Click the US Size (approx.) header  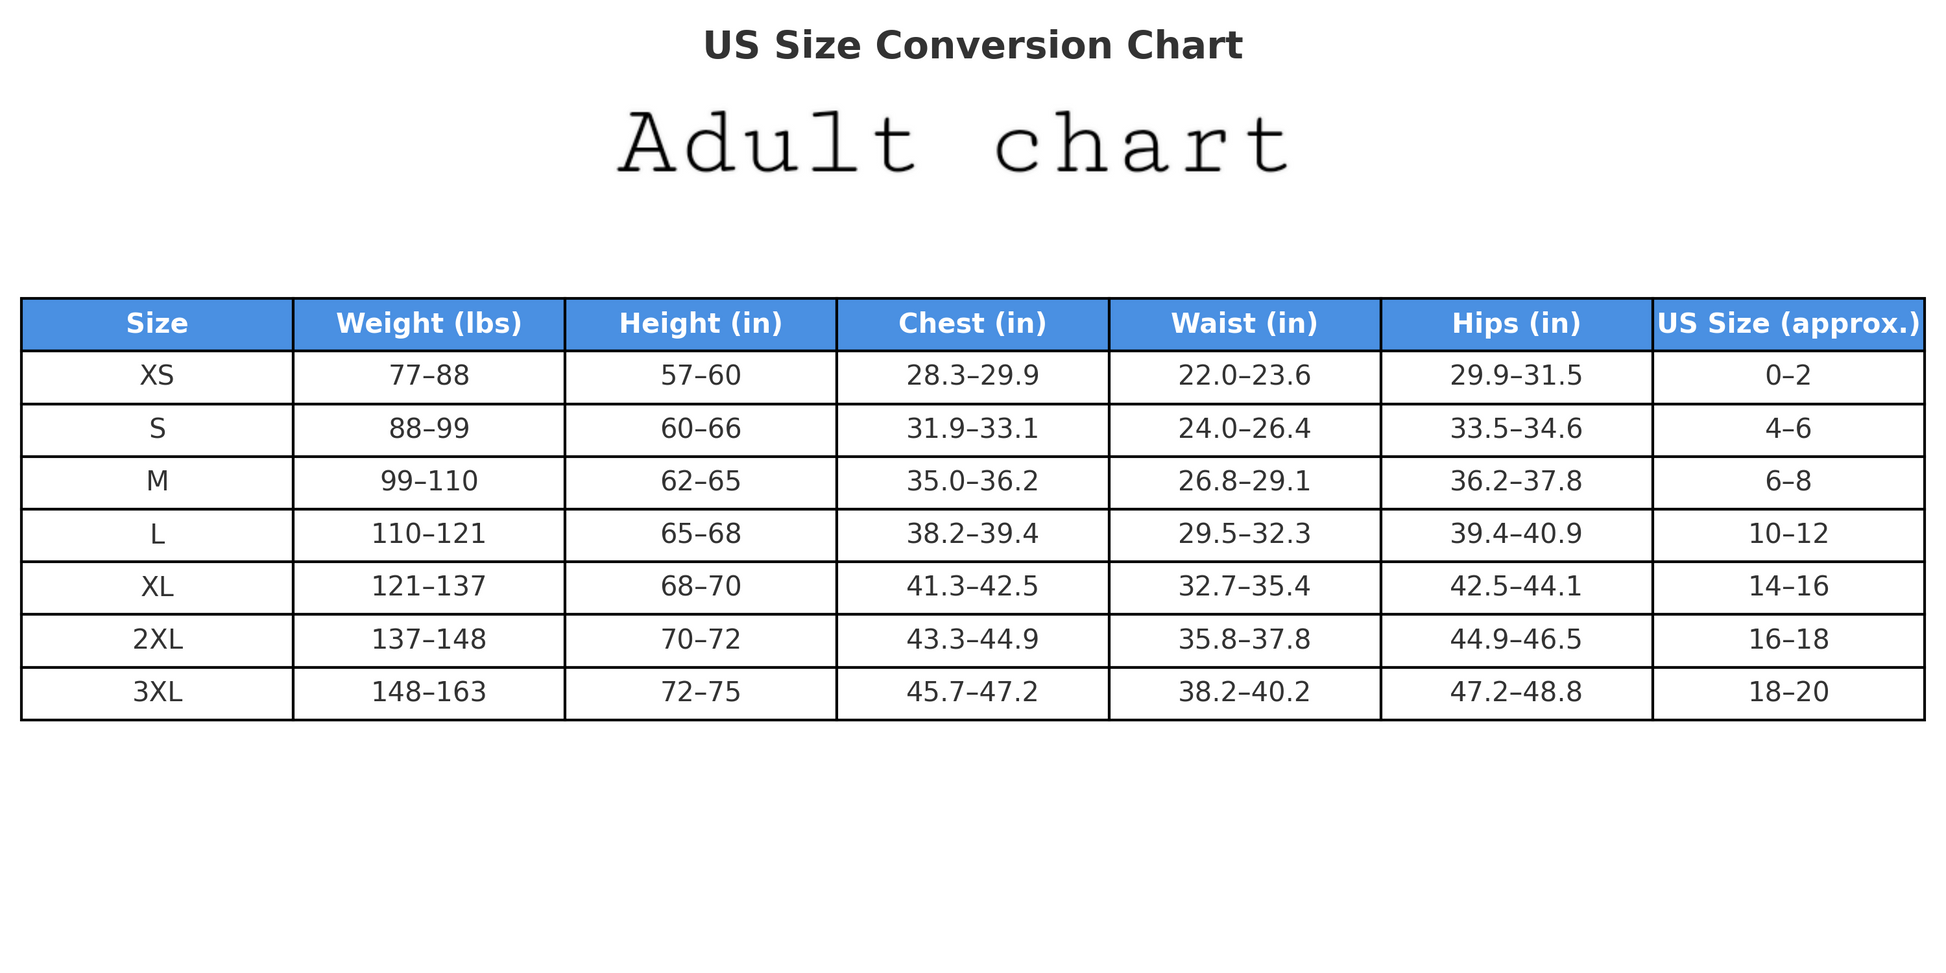[x=1788, y=324]
